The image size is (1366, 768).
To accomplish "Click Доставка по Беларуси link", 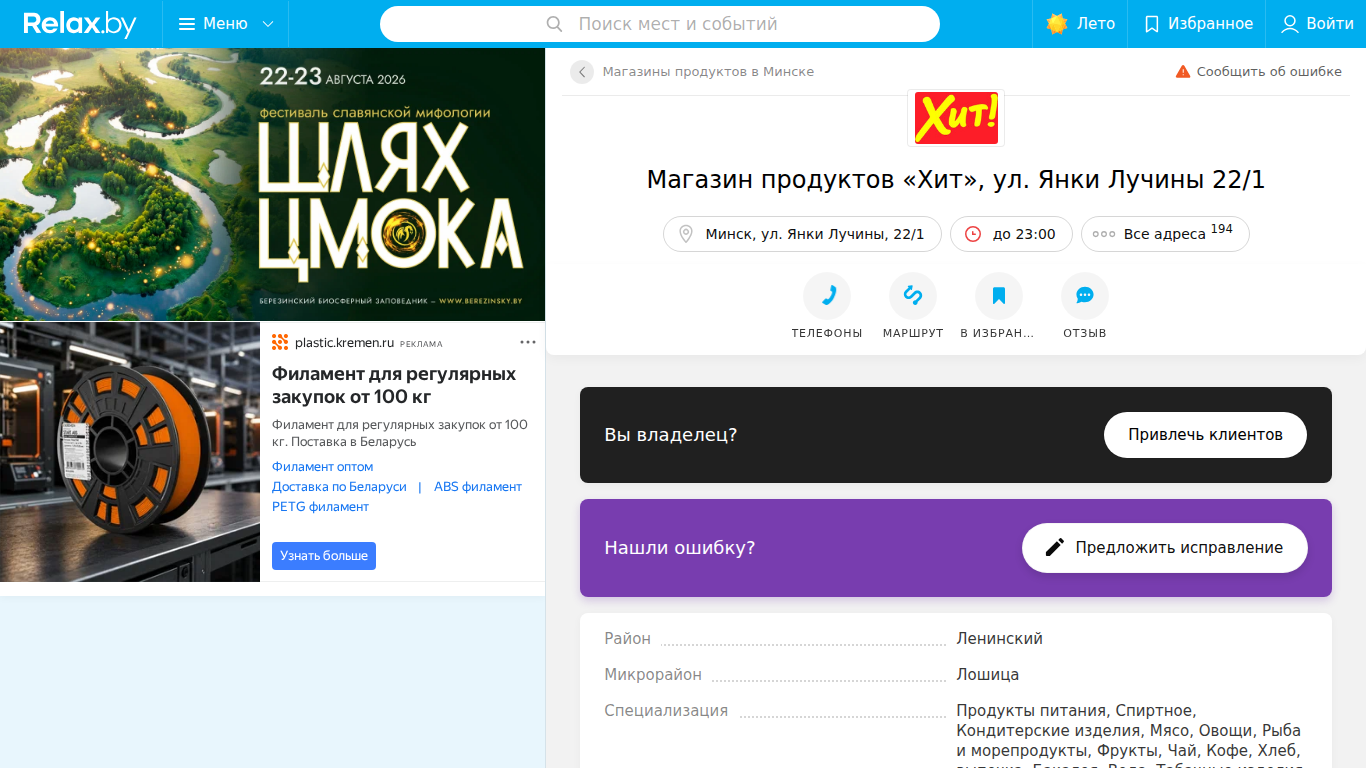I will coord(339,487).
